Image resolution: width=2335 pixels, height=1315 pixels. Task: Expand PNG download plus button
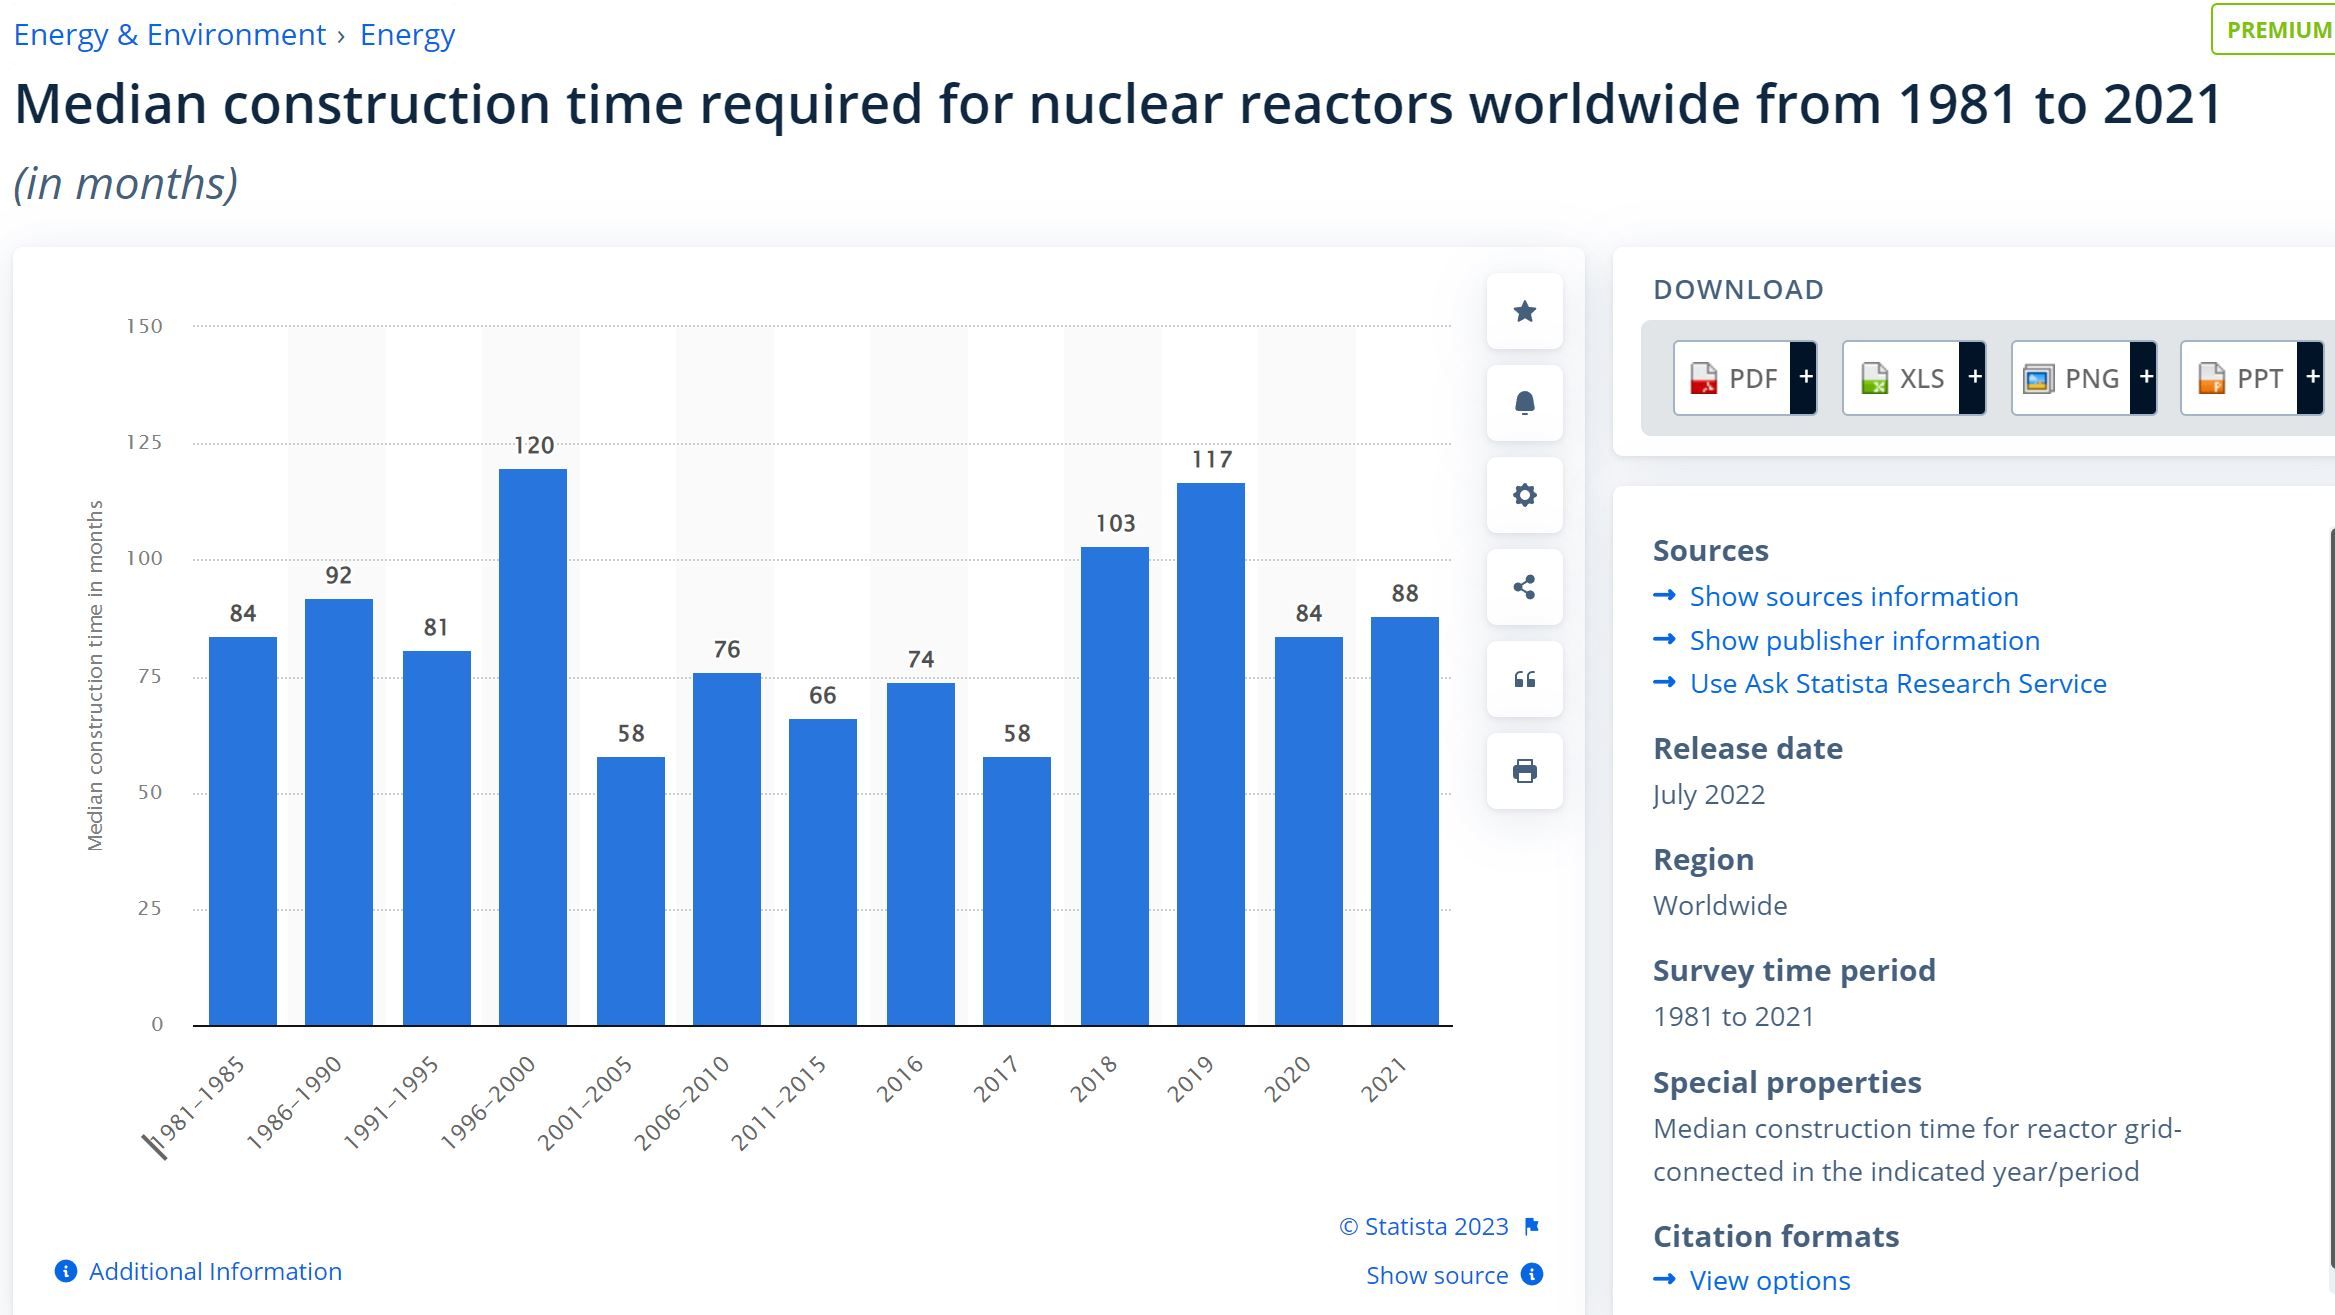tap(2144, 377)
